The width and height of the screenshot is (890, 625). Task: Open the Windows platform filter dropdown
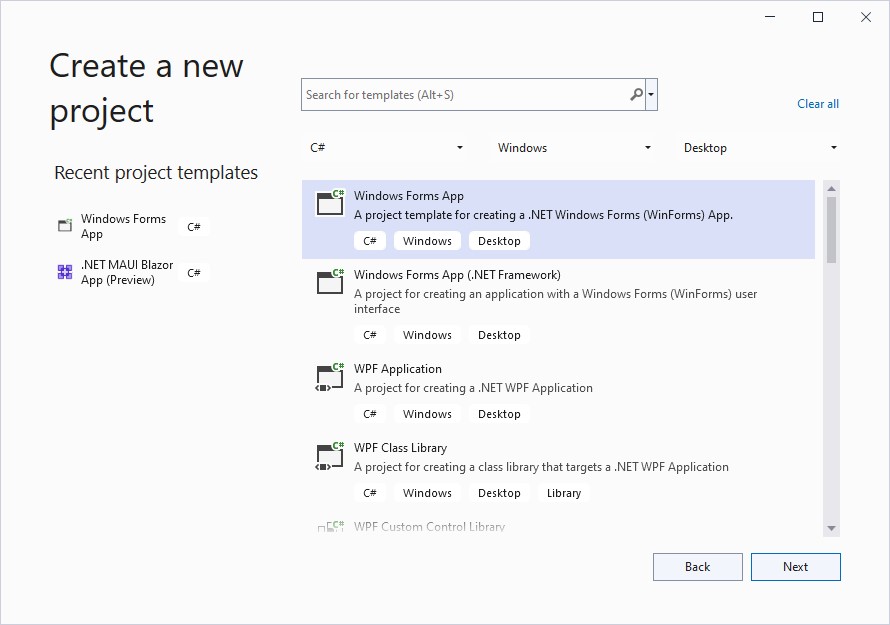click(575, 148)
